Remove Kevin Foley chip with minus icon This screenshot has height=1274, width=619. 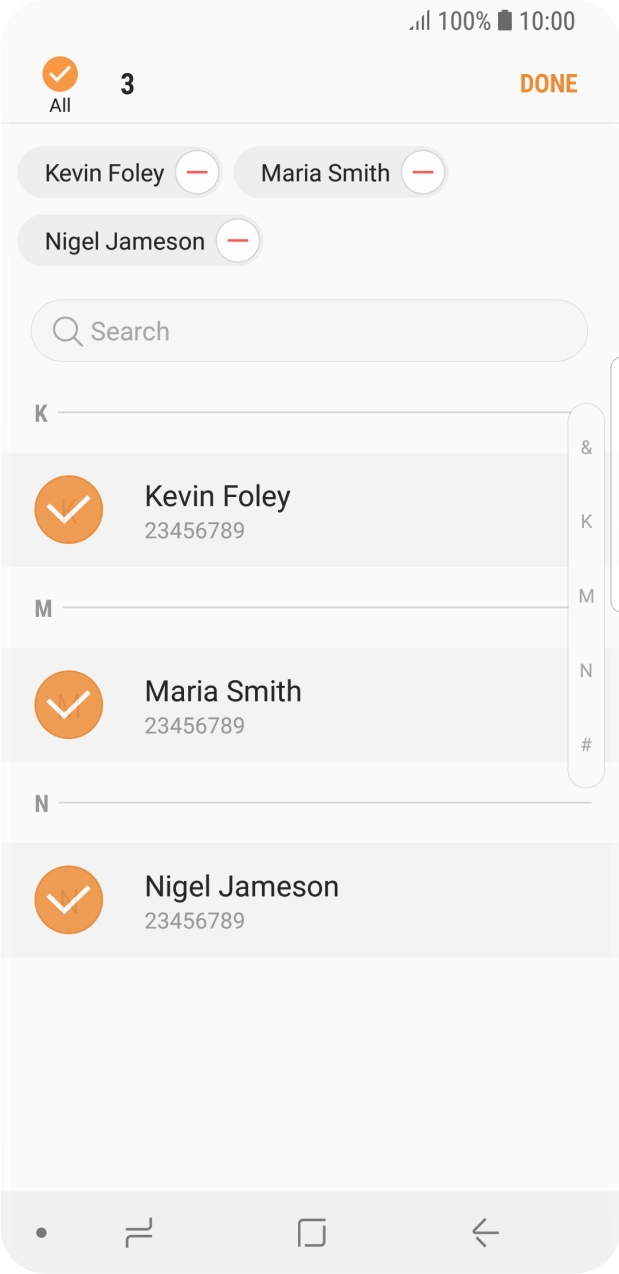click(x=198, y=173)
